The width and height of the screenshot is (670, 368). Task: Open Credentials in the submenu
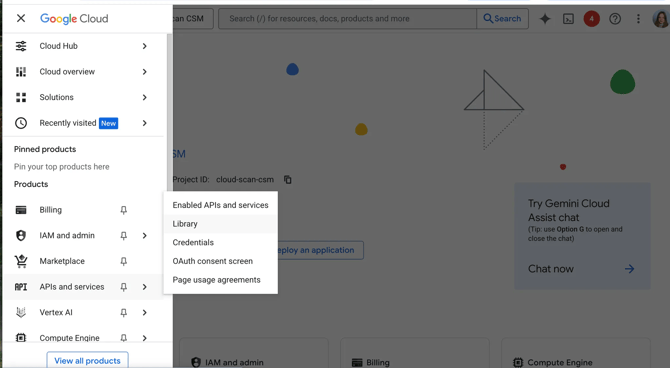click(x=220, y=242)
